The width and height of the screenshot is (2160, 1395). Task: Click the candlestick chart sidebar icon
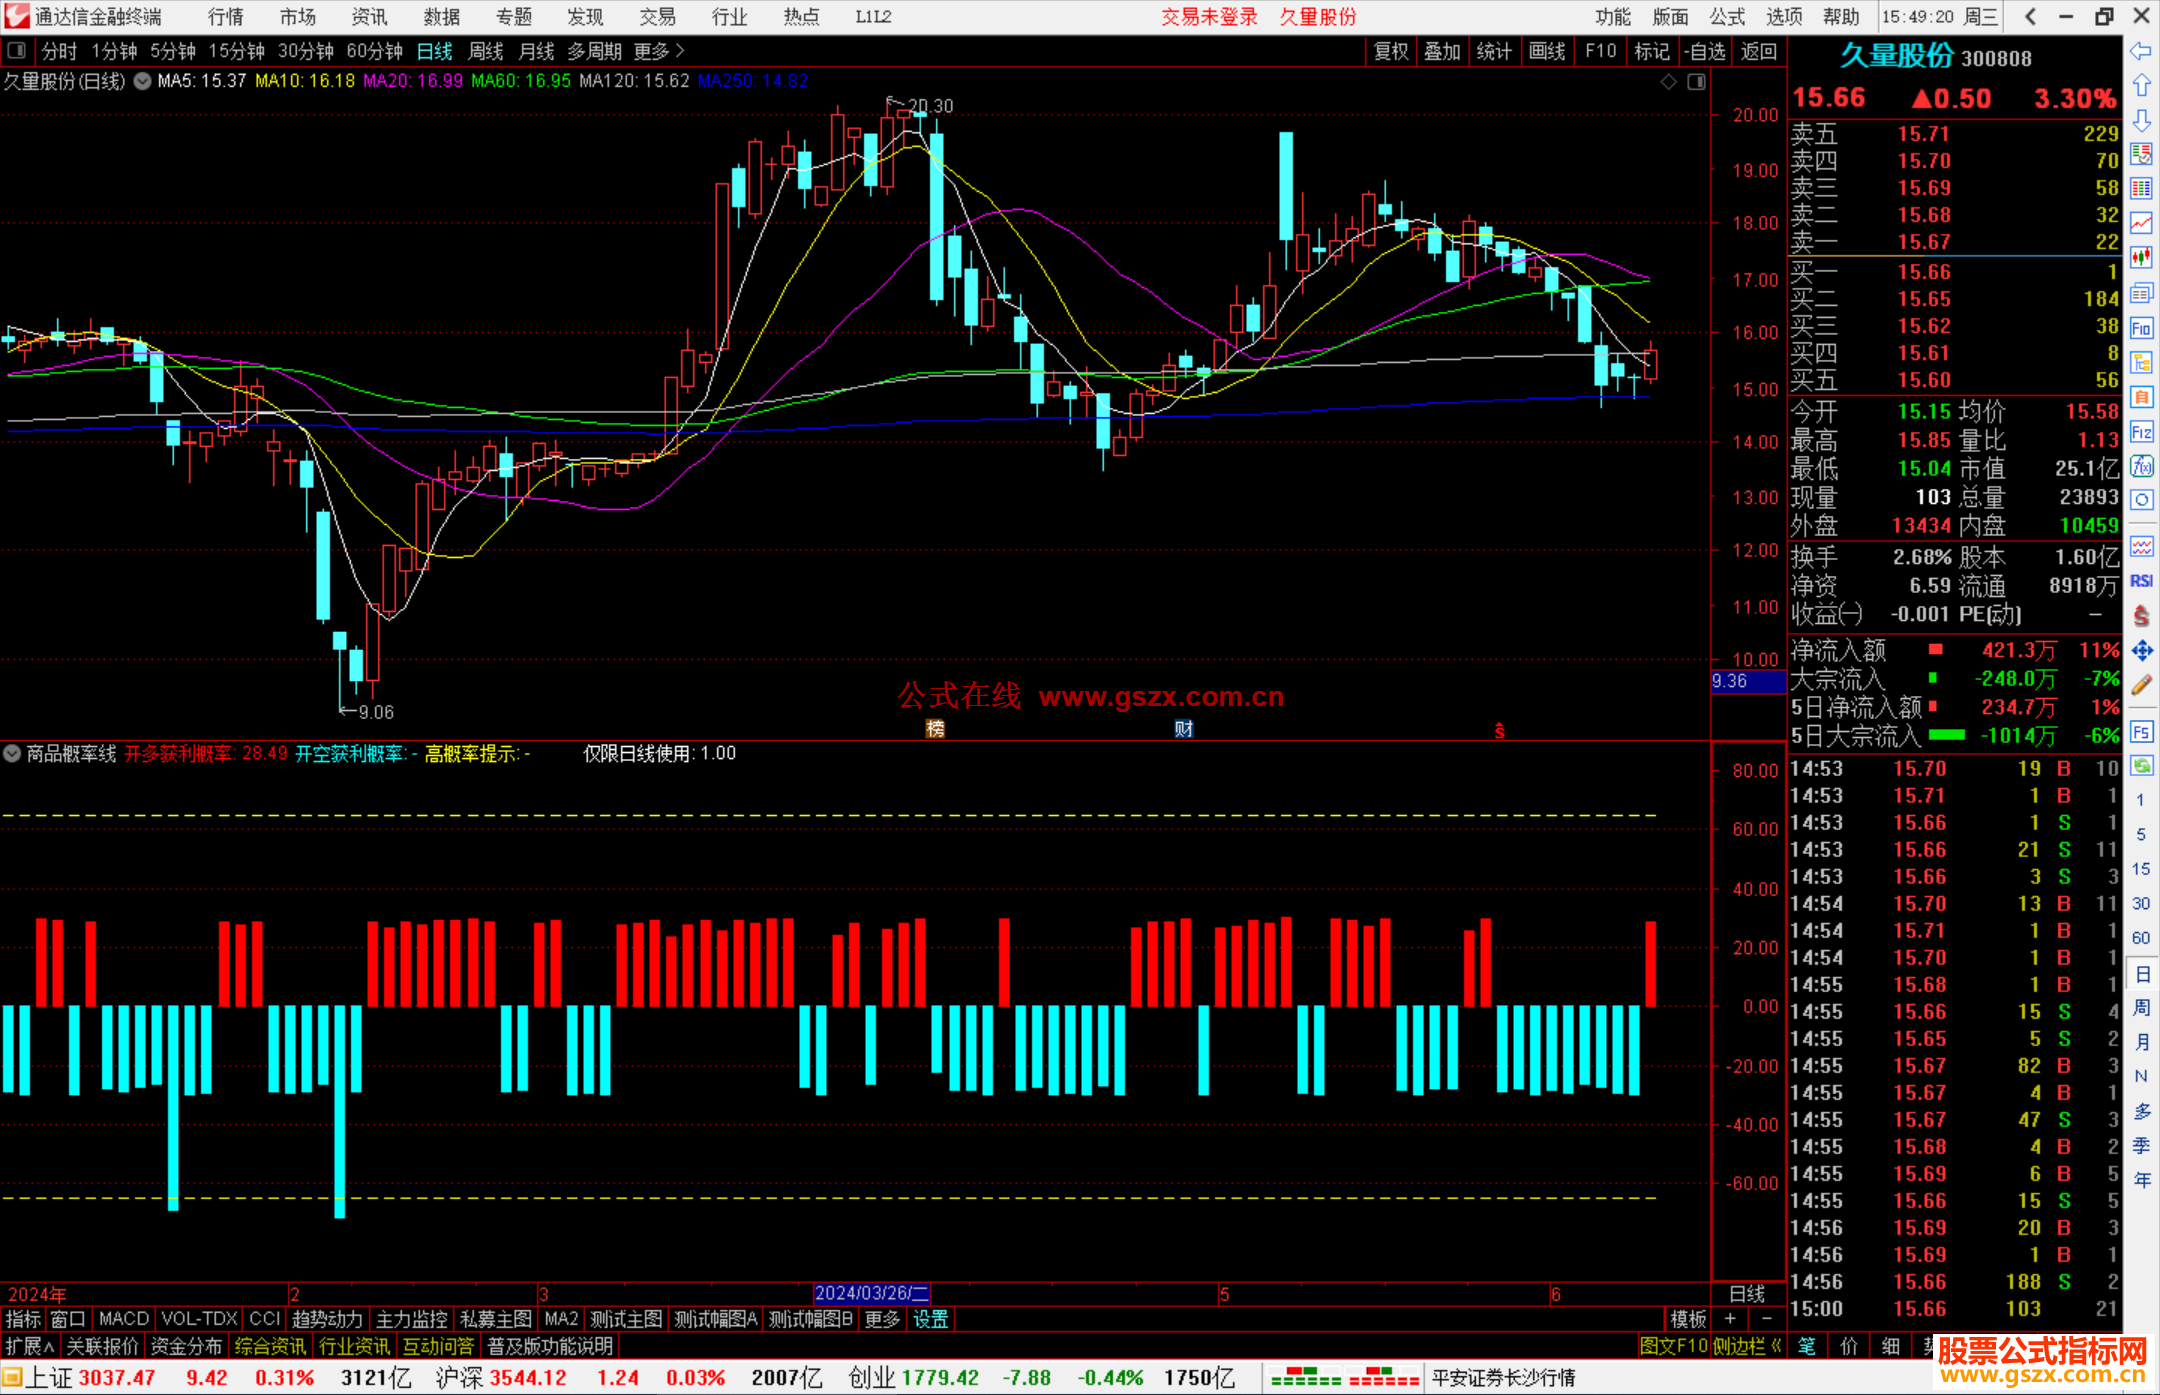(x=2141, y=257)
